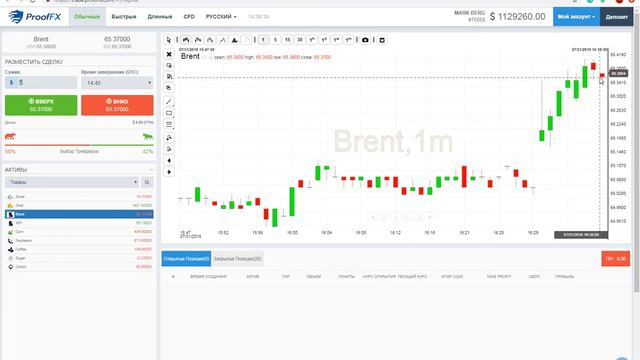Click the traders' choice sentiment bar
The image size is (640, 360).
click(x=79, y=145)
